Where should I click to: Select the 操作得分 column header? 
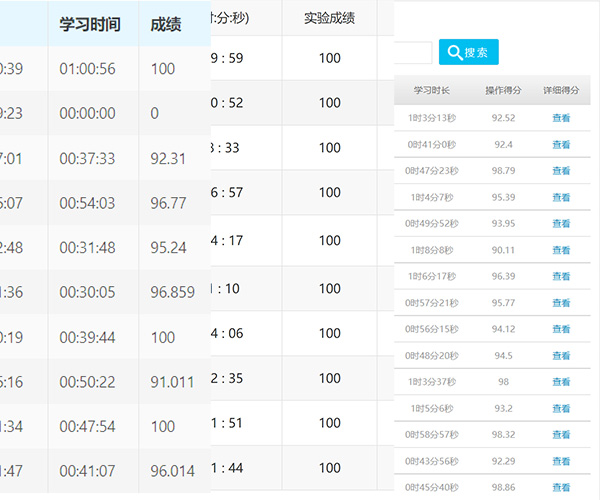click(503, 90)
